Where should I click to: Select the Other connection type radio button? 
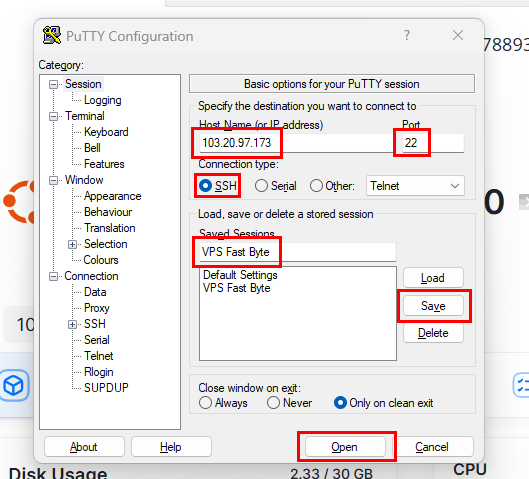tap(316, 186)
